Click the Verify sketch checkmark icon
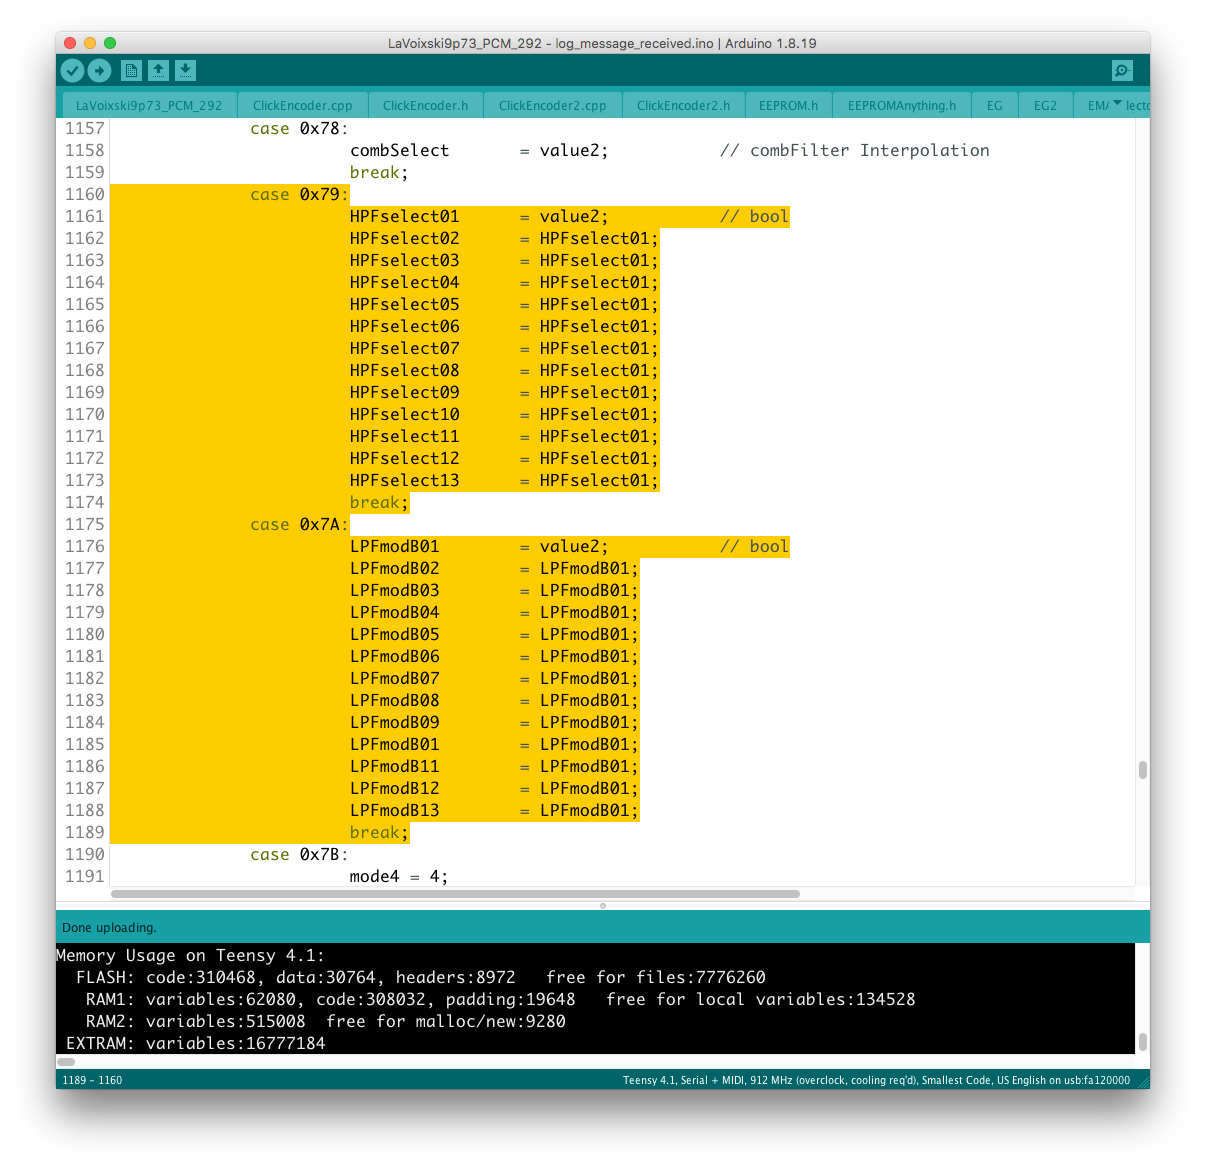The width and height of the screenshot is (1206, 1169). tap(72, 70)
